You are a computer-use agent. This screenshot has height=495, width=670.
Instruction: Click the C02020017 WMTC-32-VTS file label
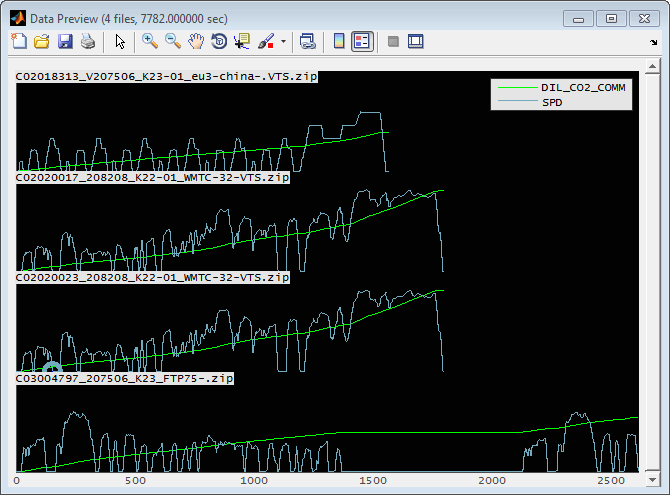coord(153,177)
